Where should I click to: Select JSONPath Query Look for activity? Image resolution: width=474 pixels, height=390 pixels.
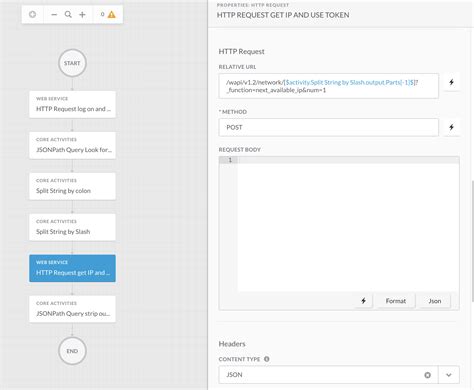point(72,145)
